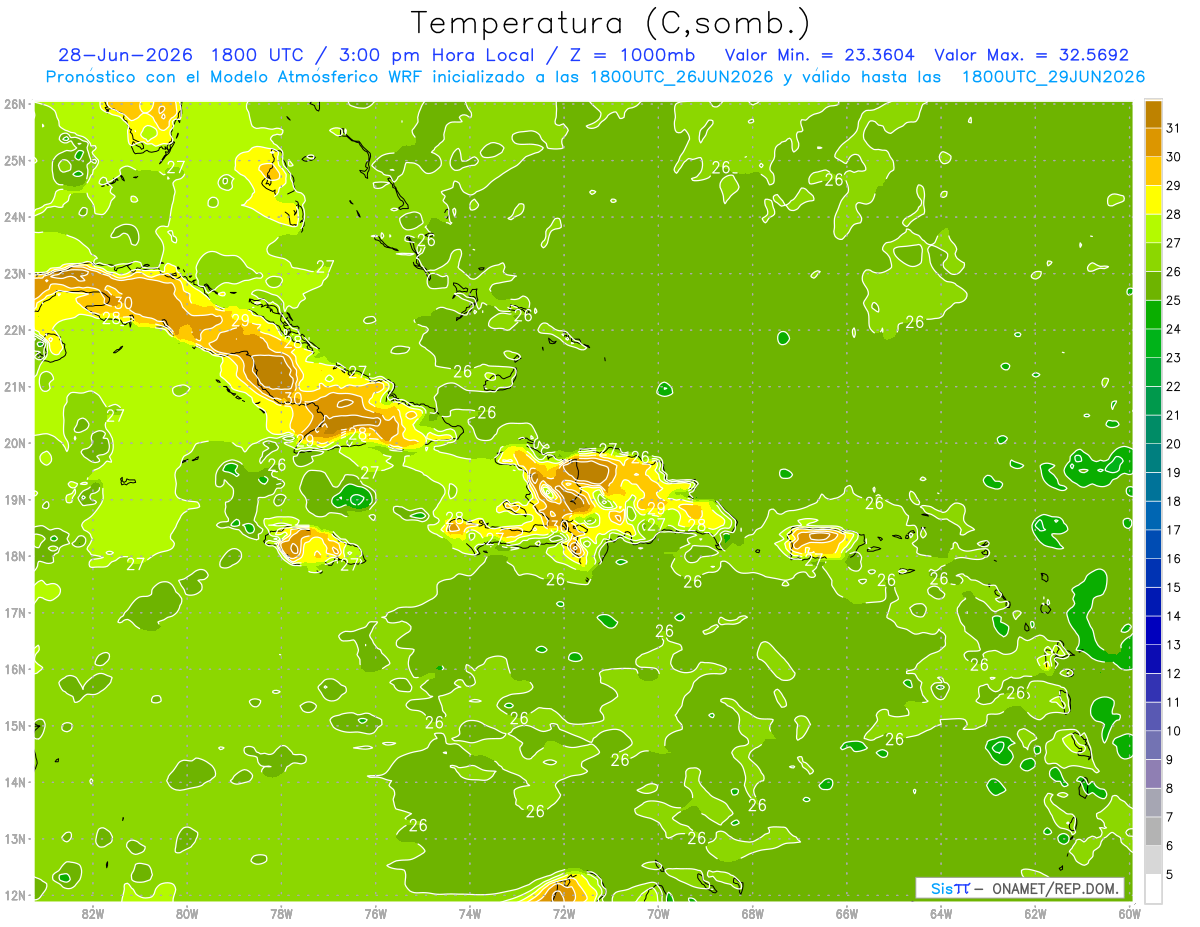The height and width of the screenshot is (927, 1200).
Task: Click the legend value label "25"
Action: pyautogui.click(x=1174, y=300)
